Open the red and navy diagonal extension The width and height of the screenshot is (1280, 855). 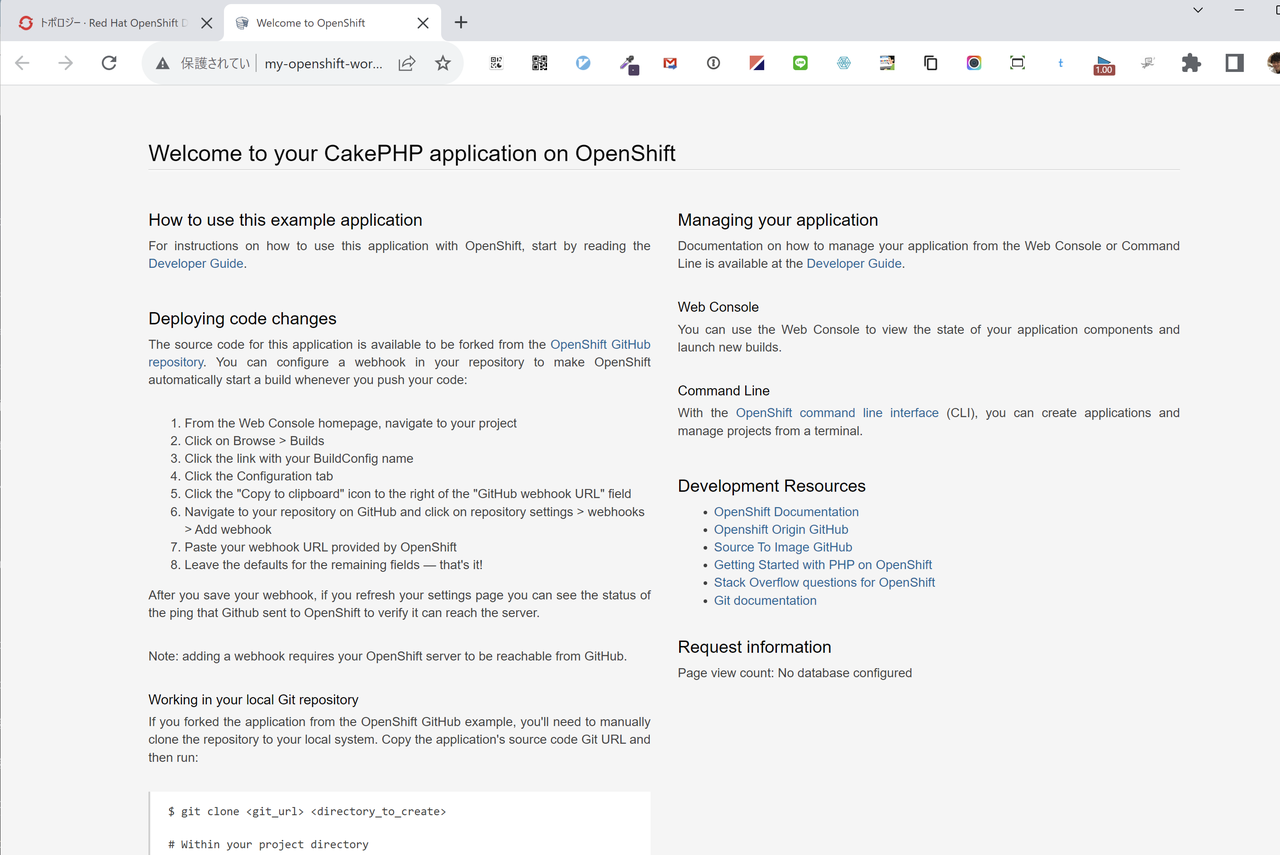coord(757,63)
